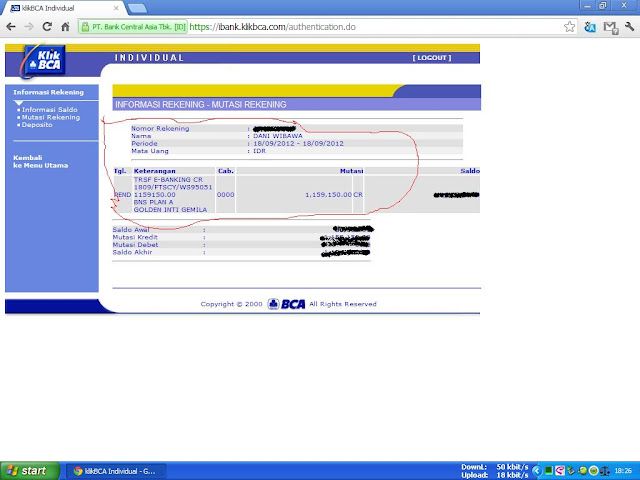640x480 pixels.
Task: Click the TRSF E-BANKING CR description
Action: [168, 180]
